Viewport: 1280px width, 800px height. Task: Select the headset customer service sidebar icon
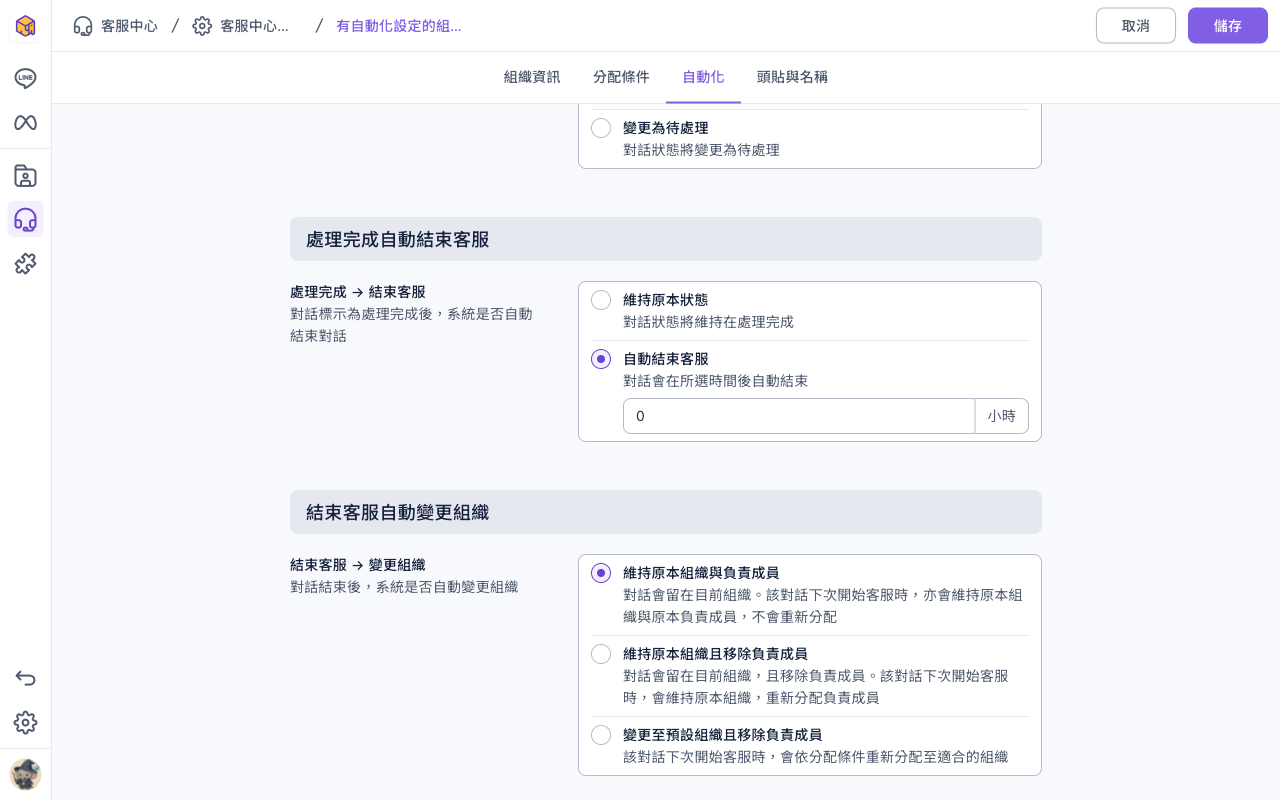(x=25, y=219)
